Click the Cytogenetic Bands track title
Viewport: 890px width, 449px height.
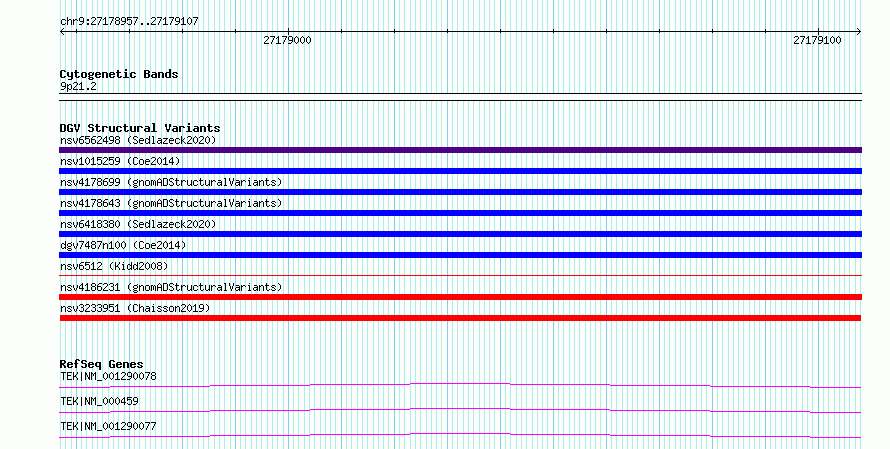[119, 74]
